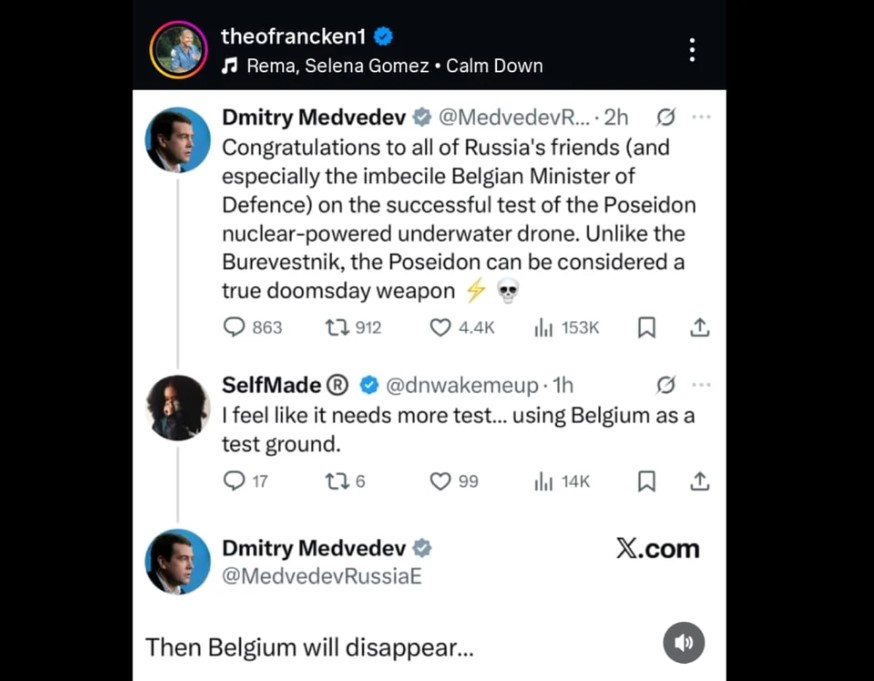The width and height of the screenshot is (874, 681).
Task: Tap SelfMade's profile avatar
Action: tap(178, 407)
